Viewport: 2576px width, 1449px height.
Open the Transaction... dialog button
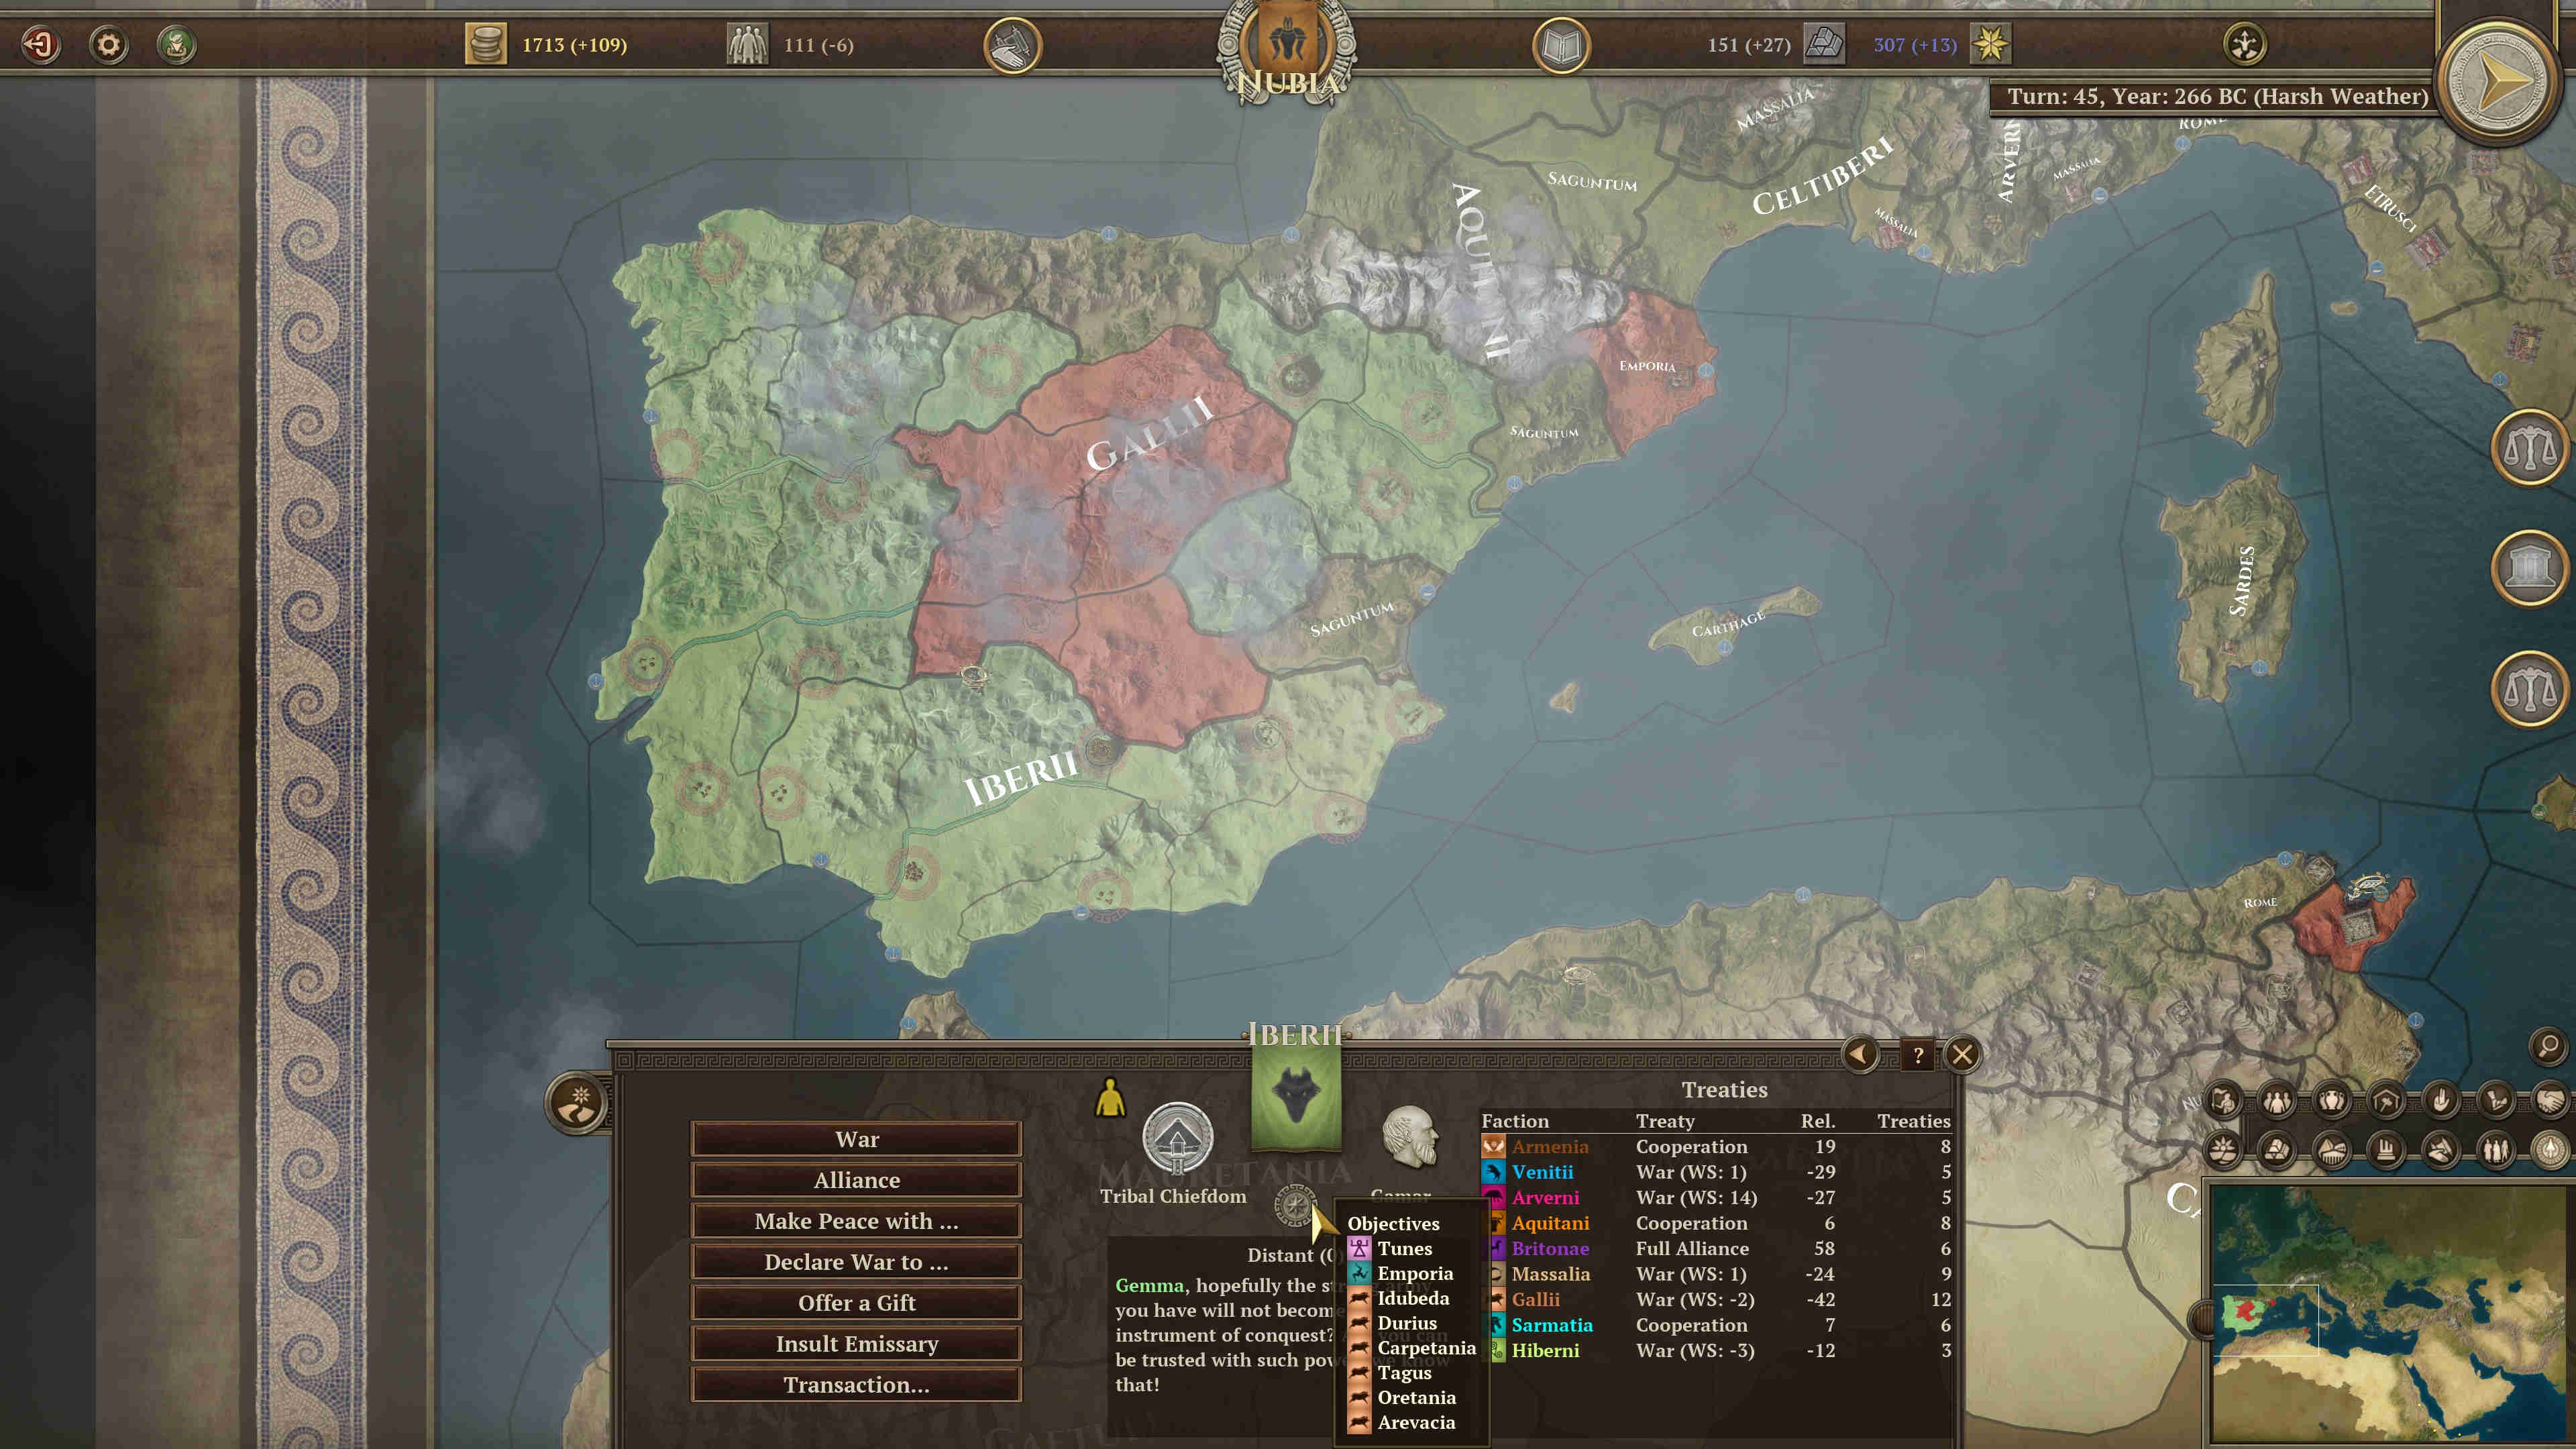(x=856, y=1385)
